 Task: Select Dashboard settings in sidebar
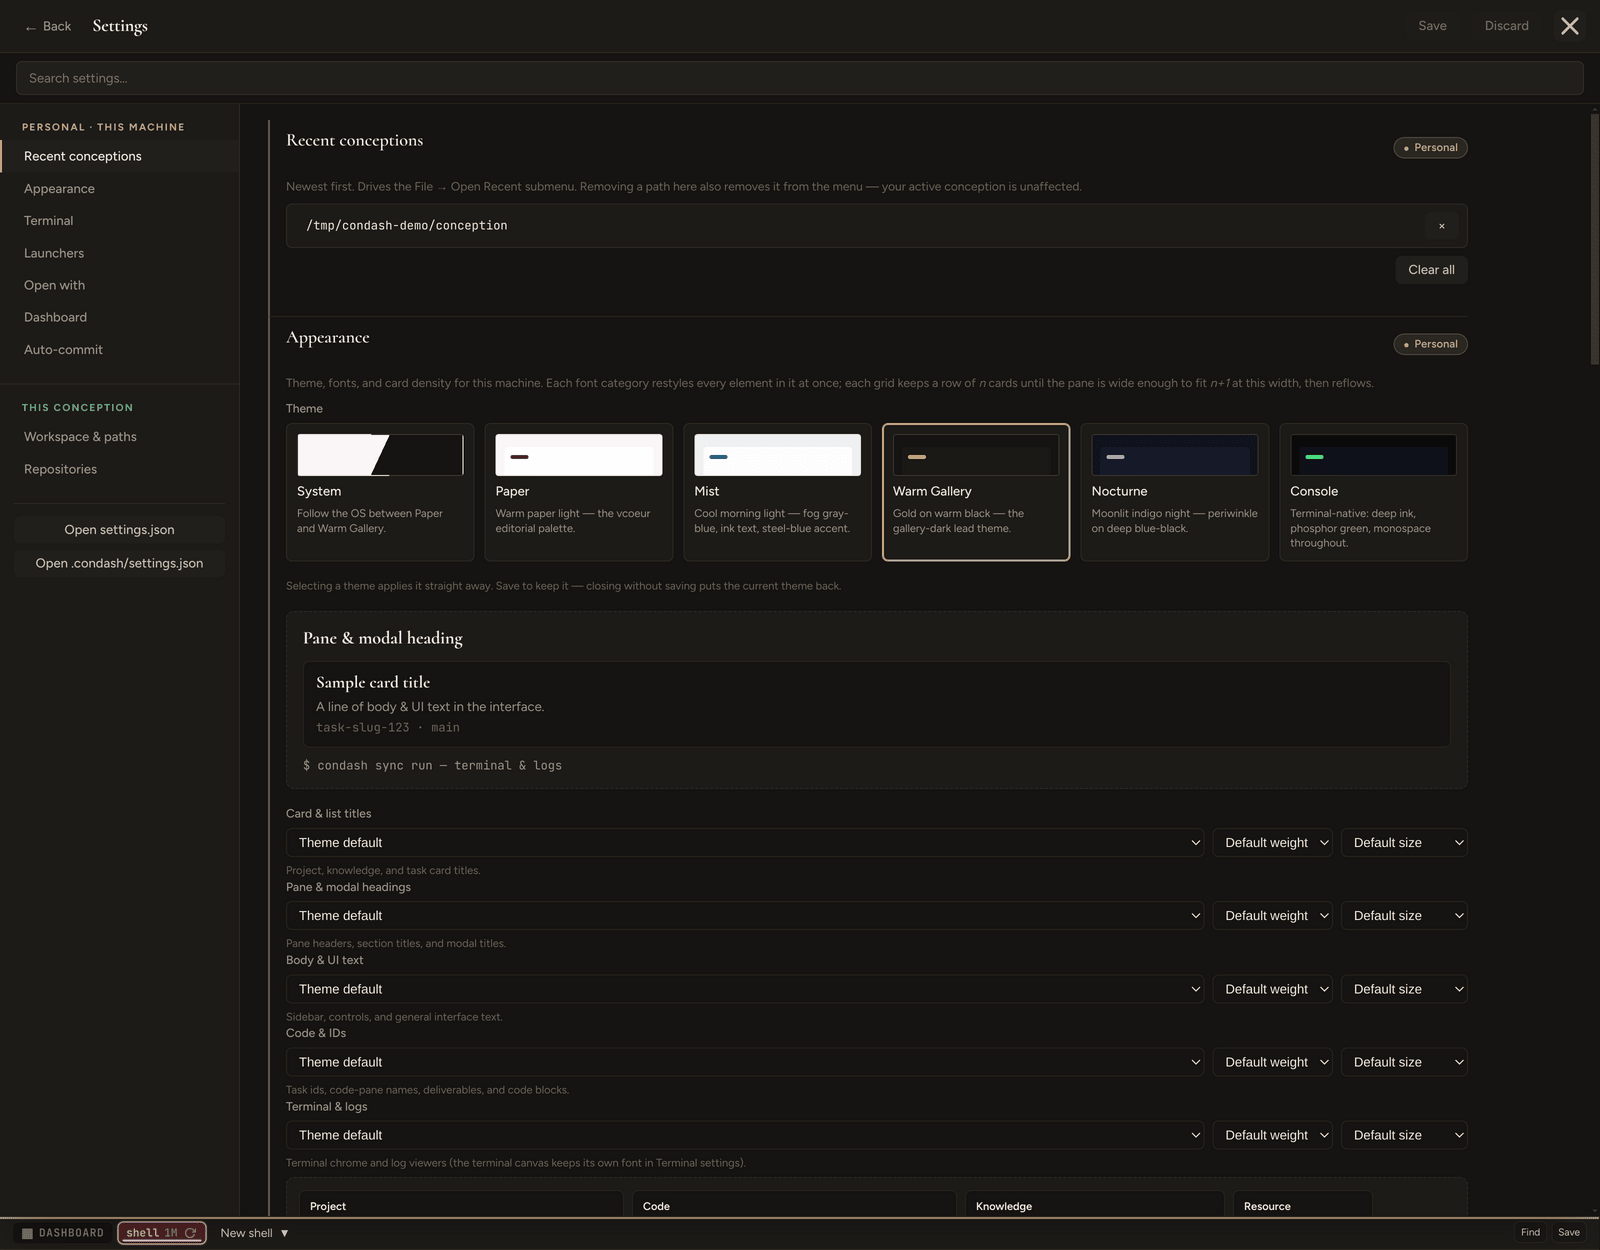point(119,317)
